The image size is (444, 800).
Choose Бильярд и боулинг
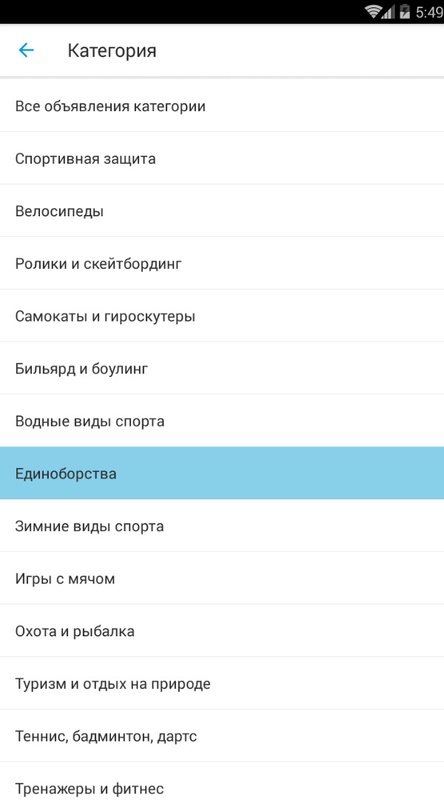[x=222, y=368]
